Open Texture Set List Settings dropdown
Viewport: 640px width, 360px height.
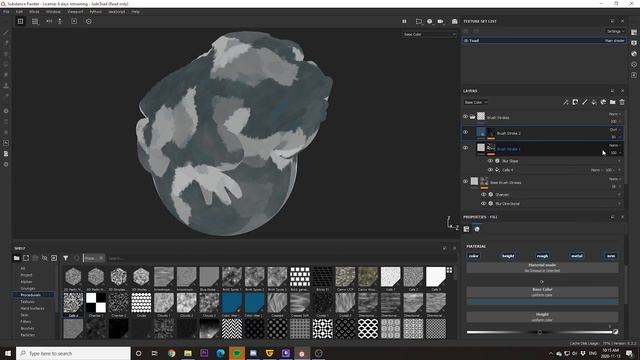click(x=616, y=31)
